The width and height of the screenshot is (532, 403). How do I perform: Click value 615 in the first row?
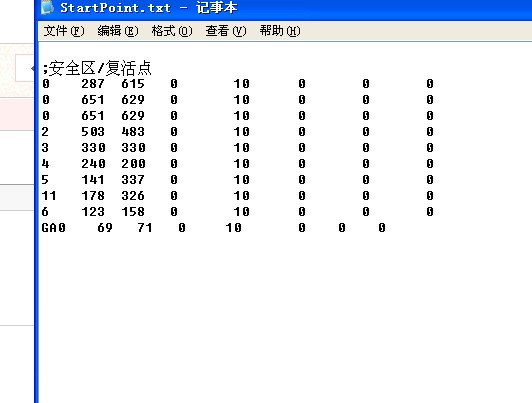point(133,84)
